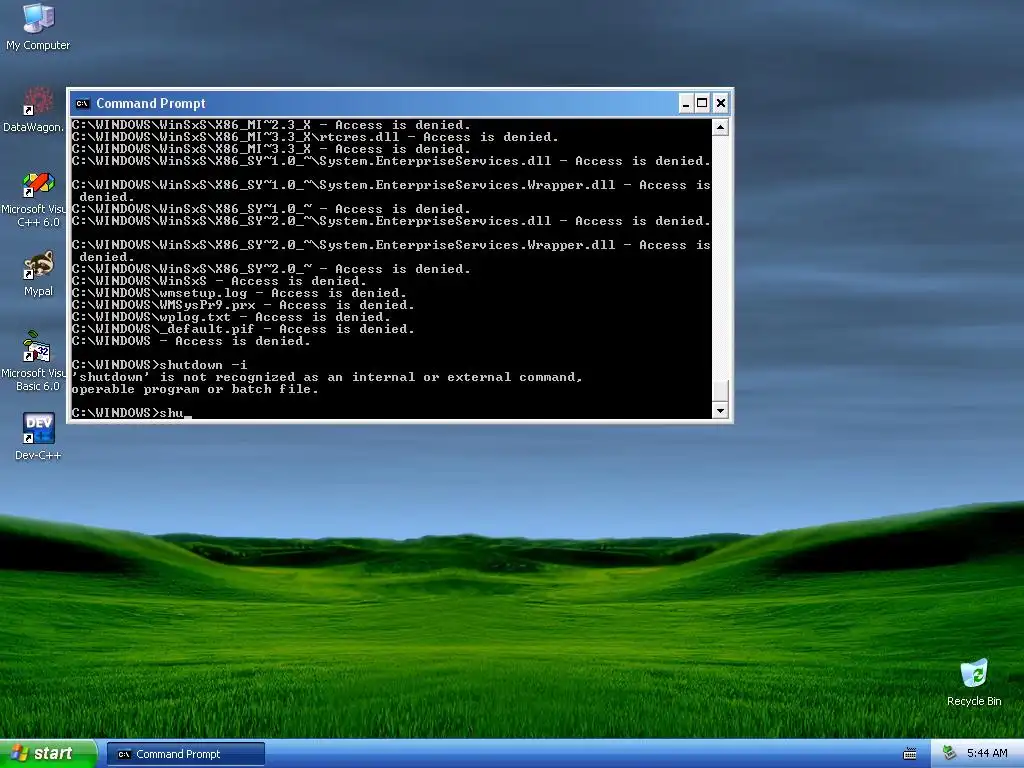
Task: Click the Command Prompt taskbar button
Action: coord(185,754)
